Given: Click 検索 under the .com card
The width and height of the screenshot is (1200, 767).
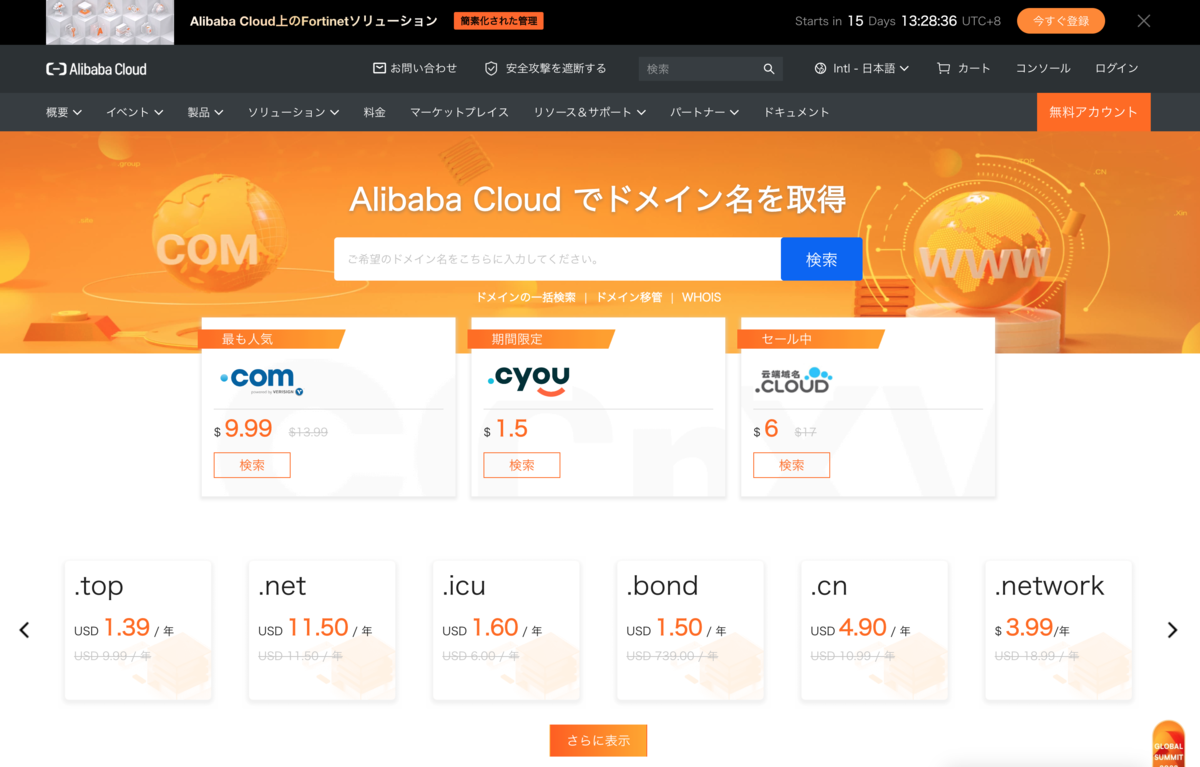Looking at the screenshot, I should click(252, 465).
